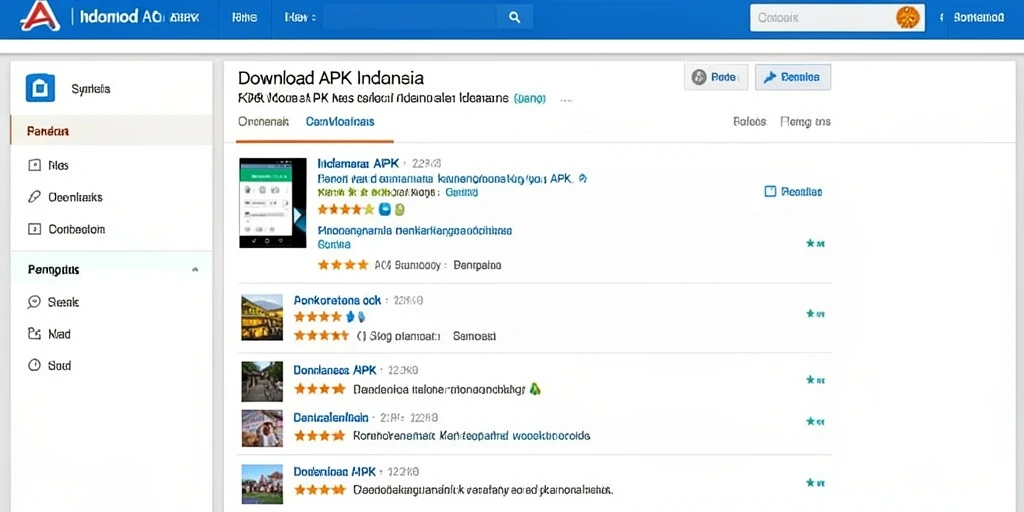Switch to the Onoenak tab
This screenshot has width=1024, height=512.
coord(263,121)
